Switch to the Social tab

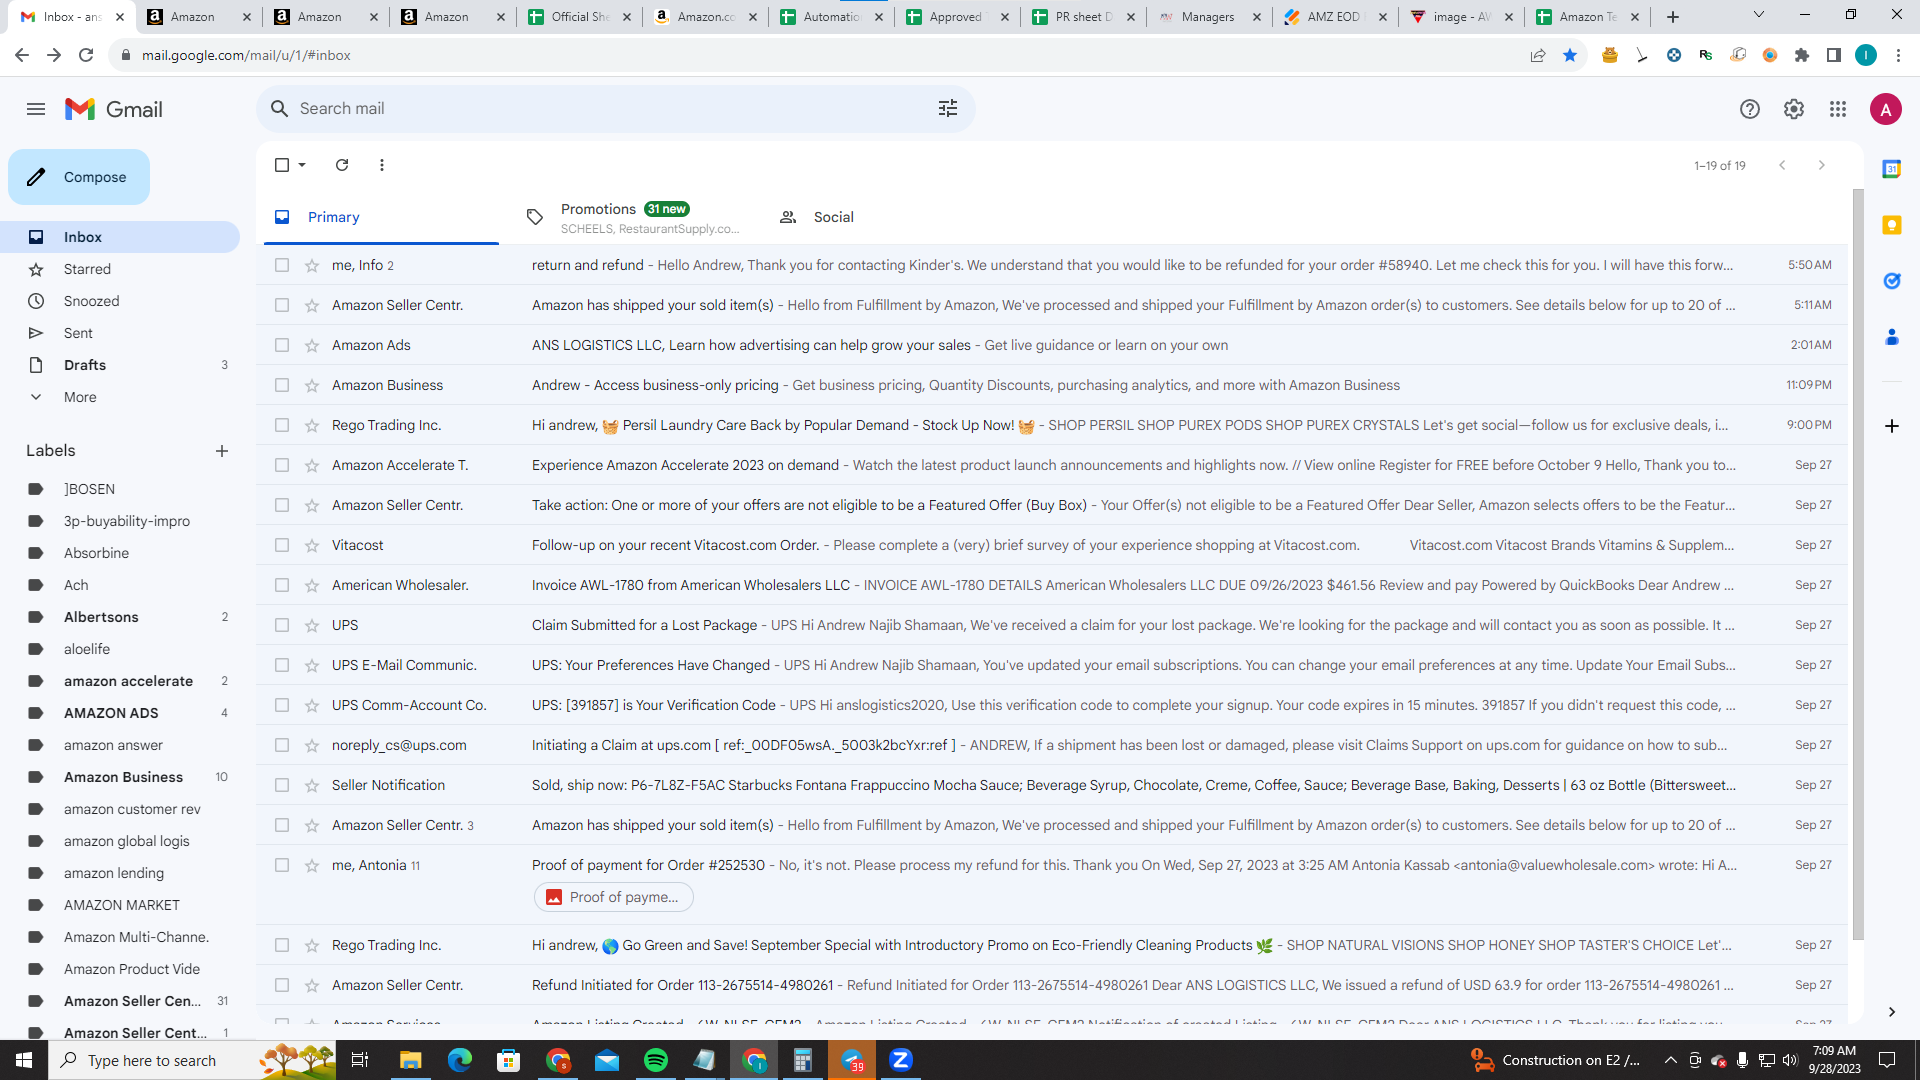pos(886,217)
